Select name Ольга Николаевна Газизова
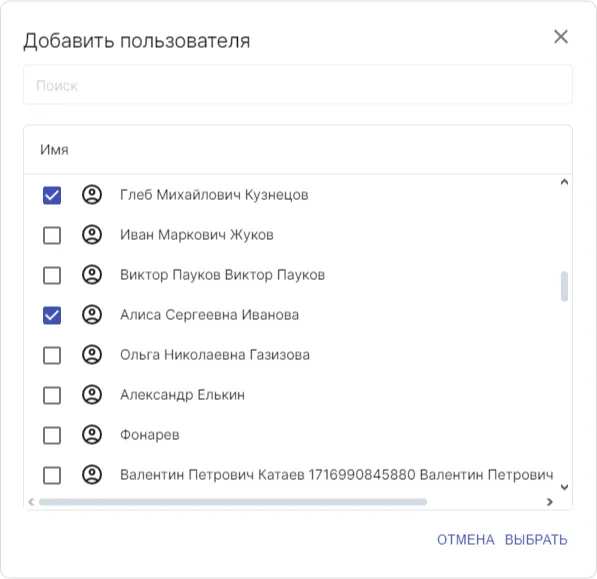This screenshot has width=597, height=579. pyautogui.click(x=215, y=355)
